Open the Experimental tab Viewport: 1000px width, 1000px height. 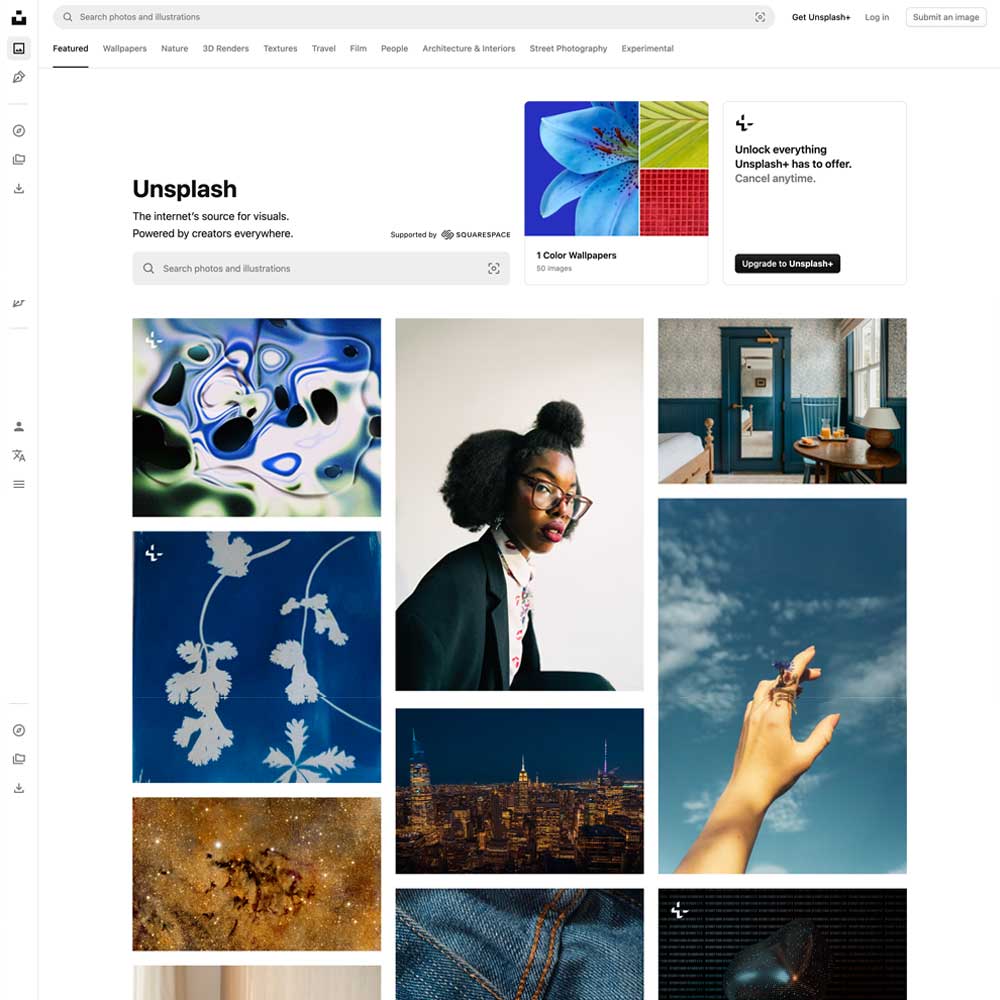pyautogui.click(x=647, y=48)
